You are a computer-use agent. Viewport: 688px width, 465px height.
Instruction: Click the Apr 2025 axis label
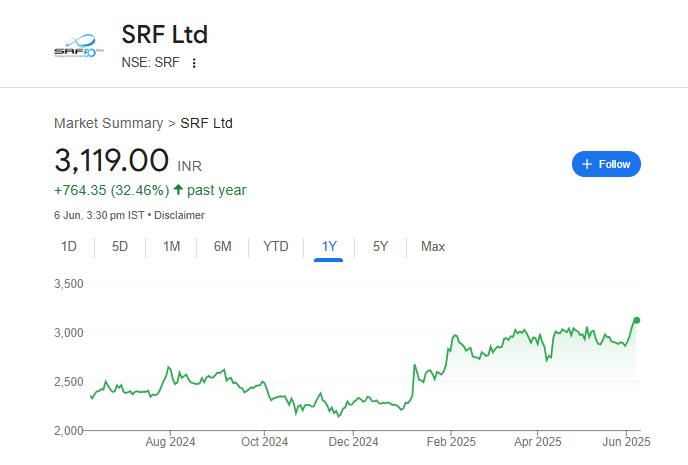coord(538,442)
